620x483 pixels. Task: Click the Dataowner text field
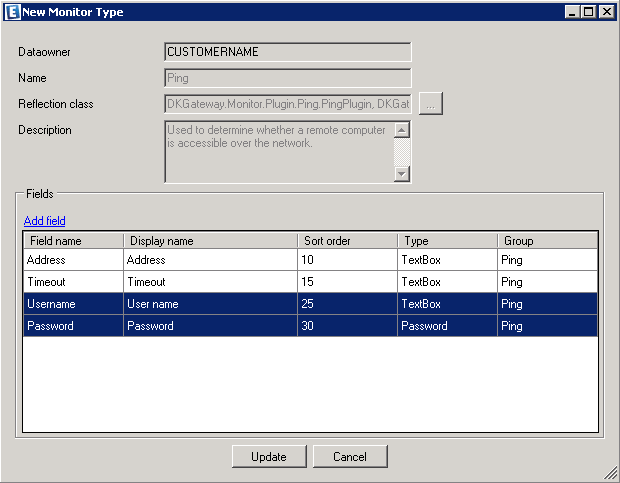tap(287, 52)
